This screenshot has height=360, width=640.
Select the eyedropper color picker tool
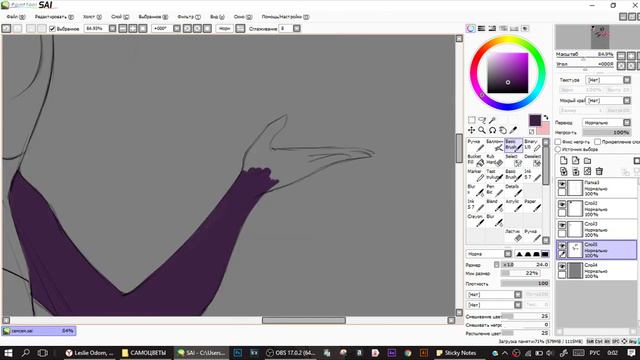tap(513, 130)
